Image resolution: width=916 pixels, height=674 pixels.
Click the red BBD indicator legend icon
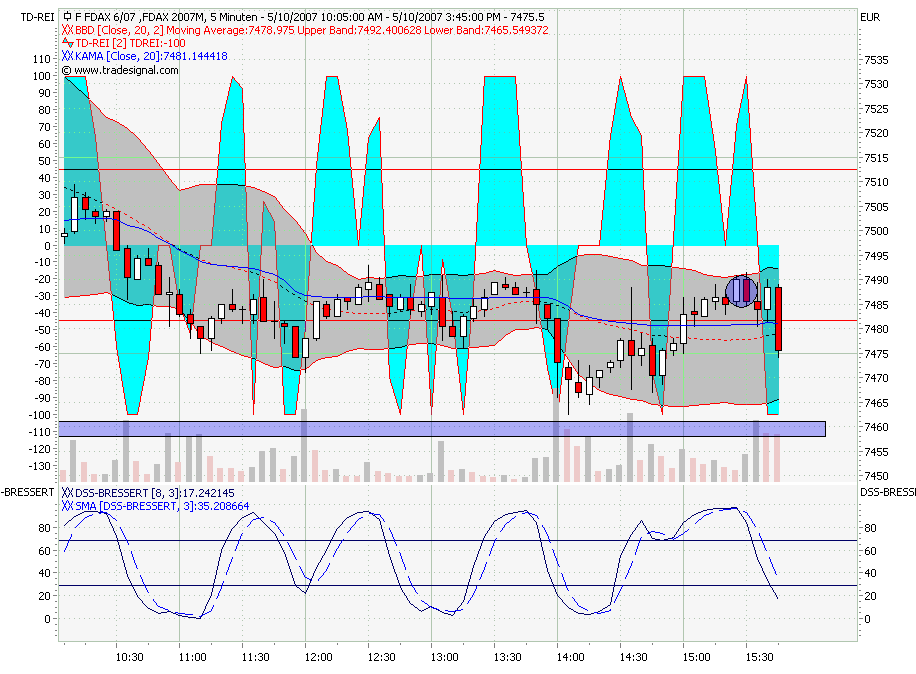(67, 30)
